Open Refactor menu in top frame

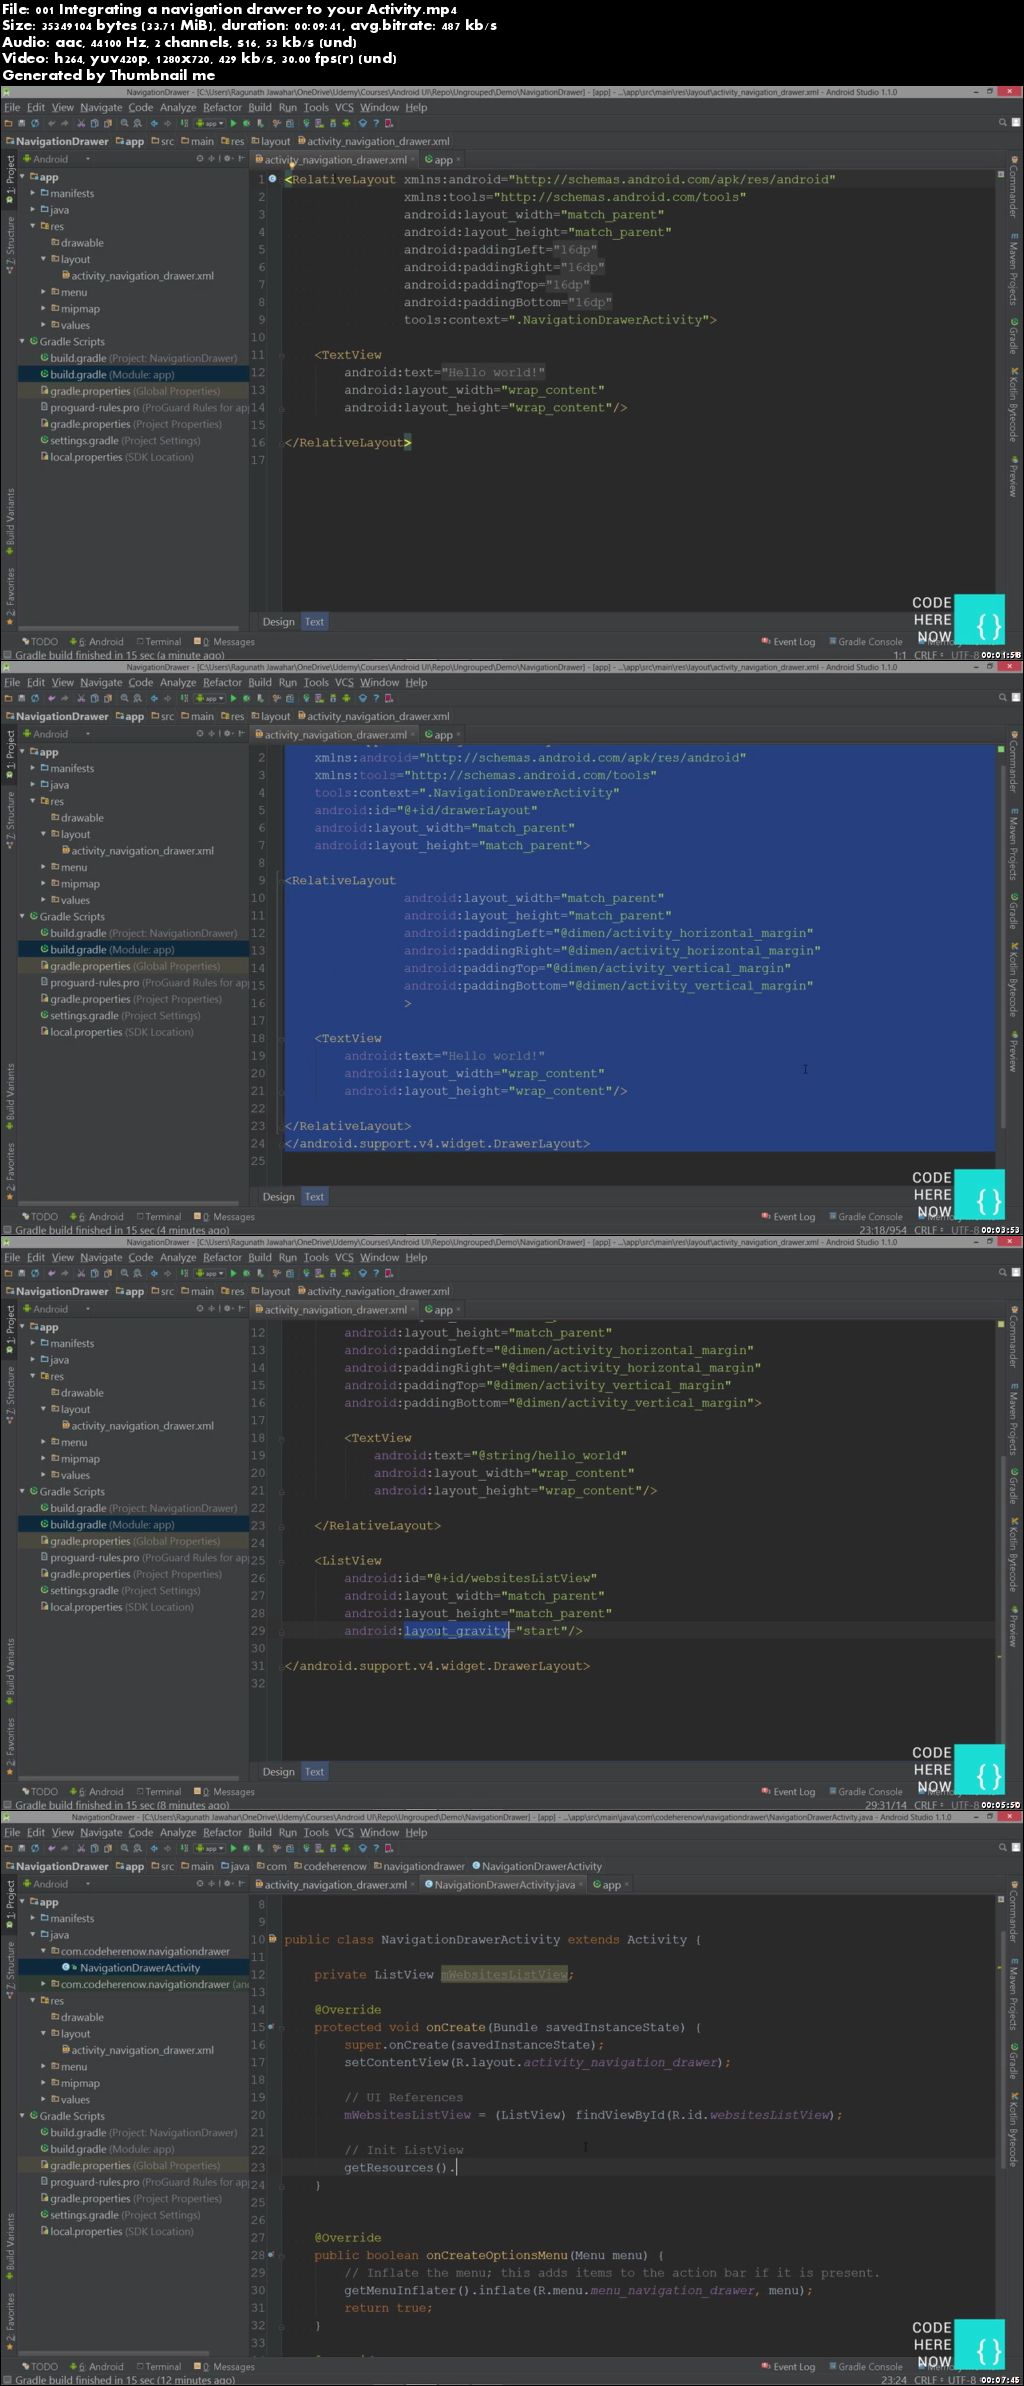[222, 108]
